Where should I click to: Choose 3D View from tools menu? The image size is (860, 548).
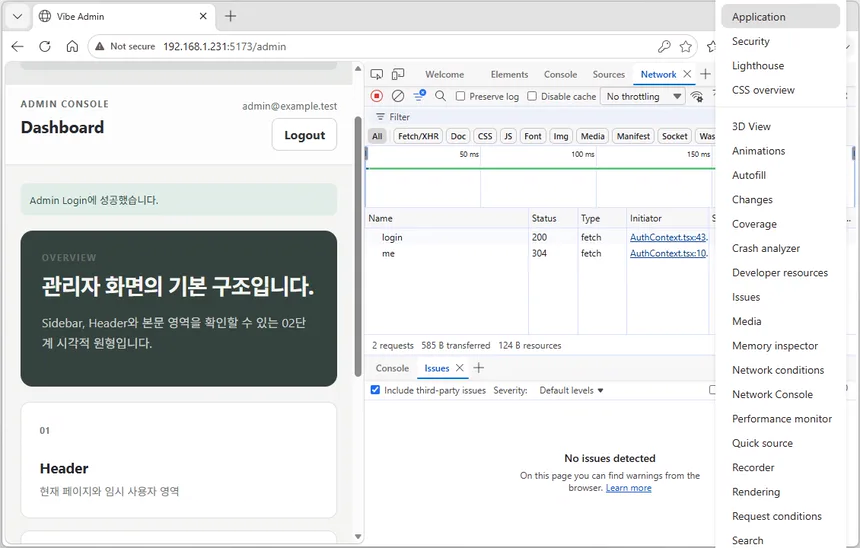780,127
